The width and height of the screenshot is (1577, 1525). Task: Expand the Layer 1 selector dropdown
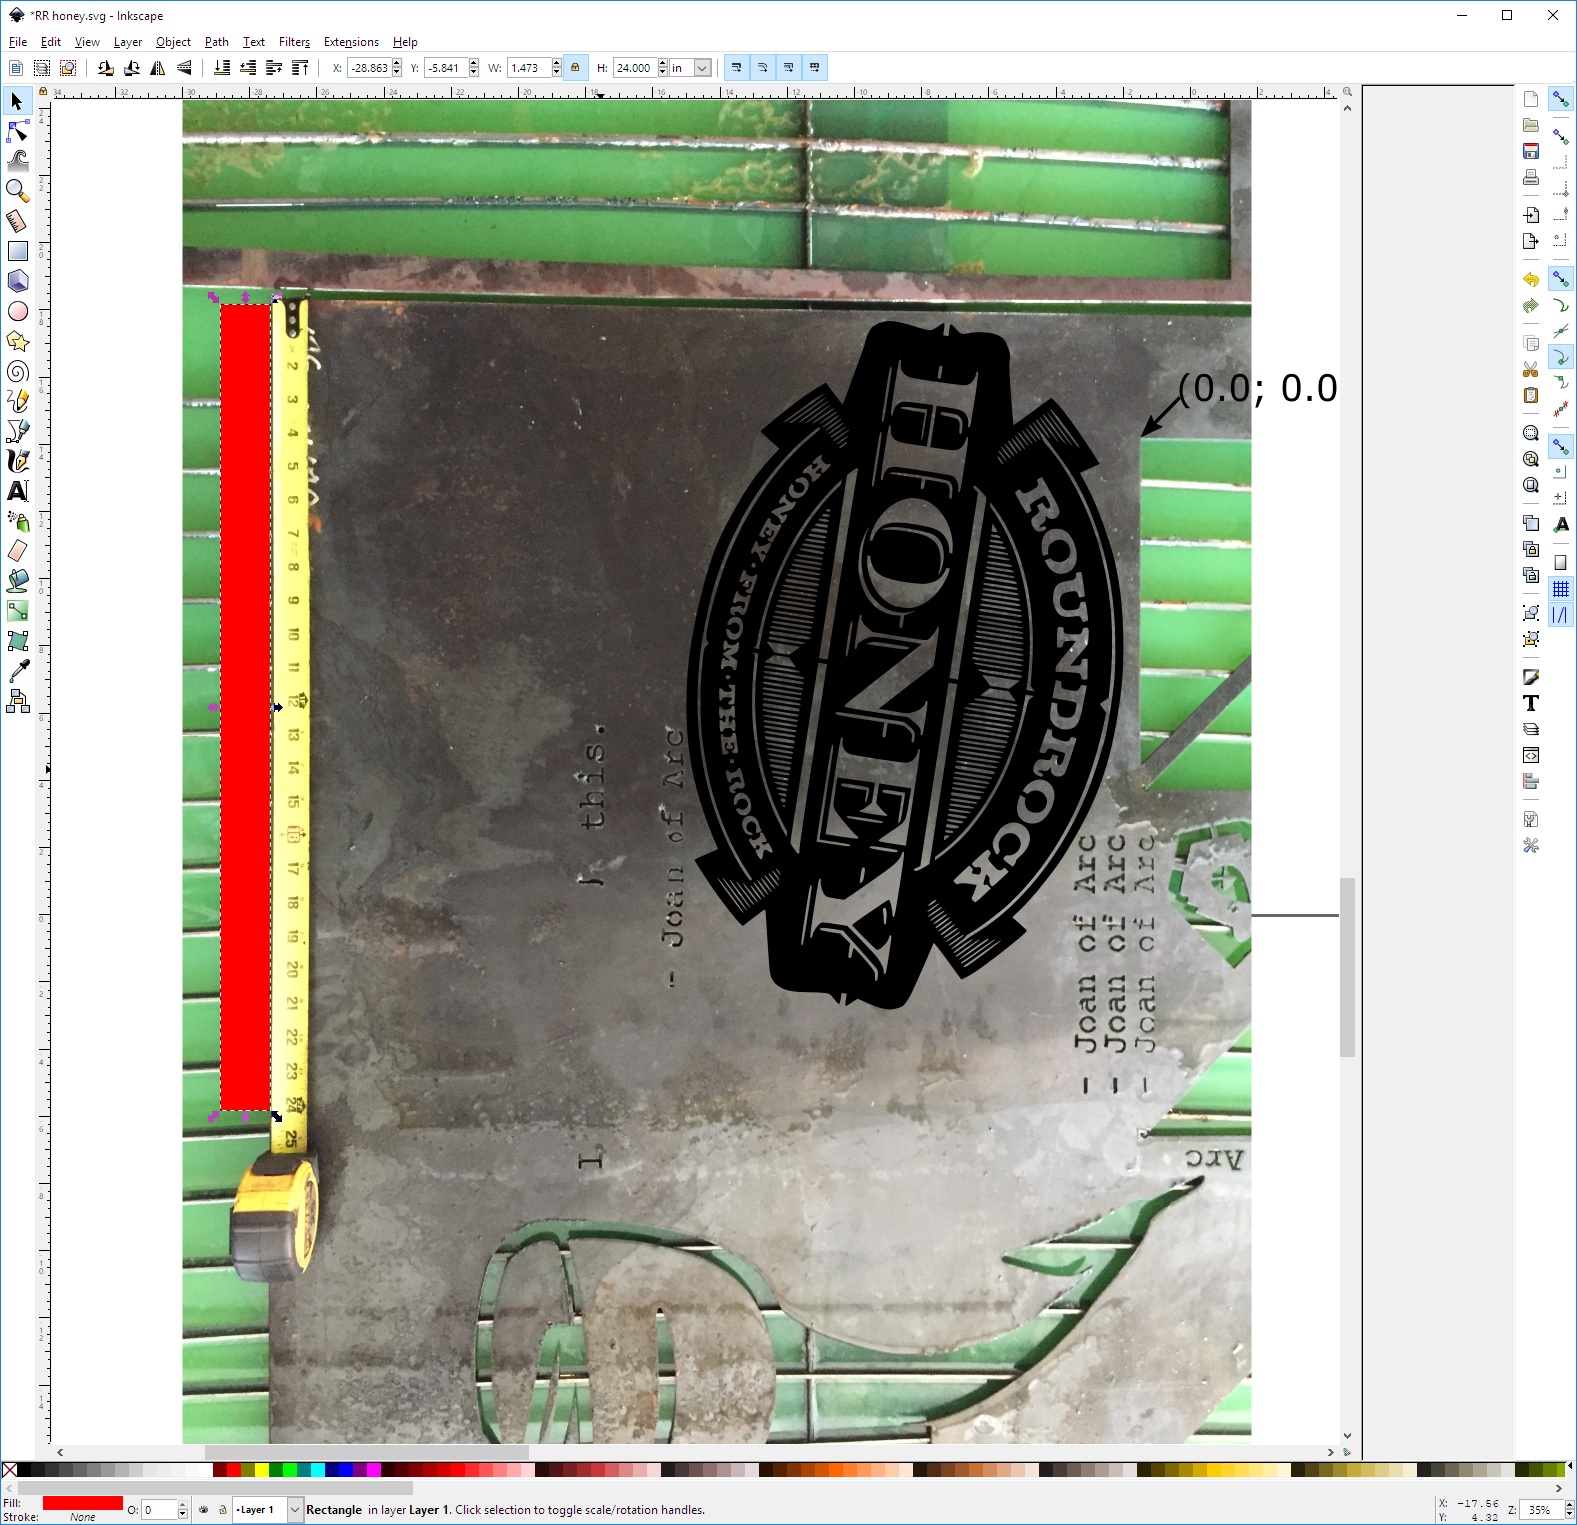[x=294, y=1510]
